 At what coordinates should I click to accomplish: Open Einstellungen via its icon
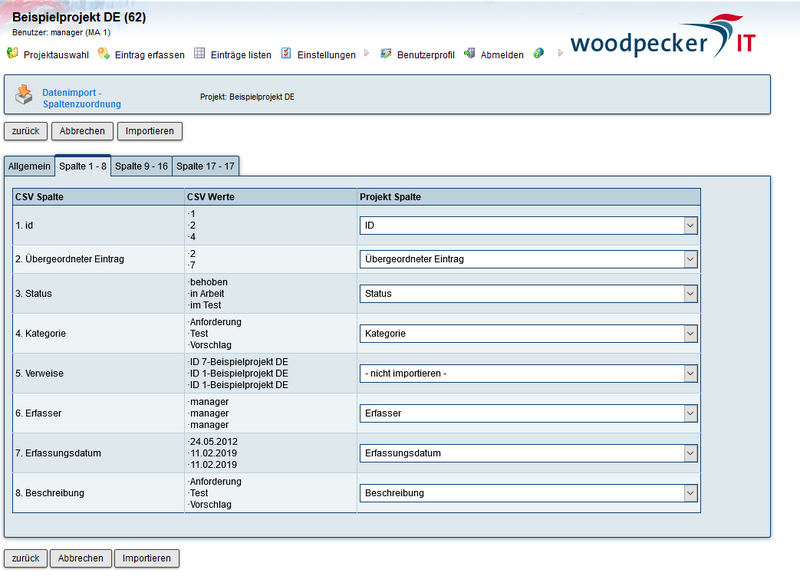click(289, 55)
